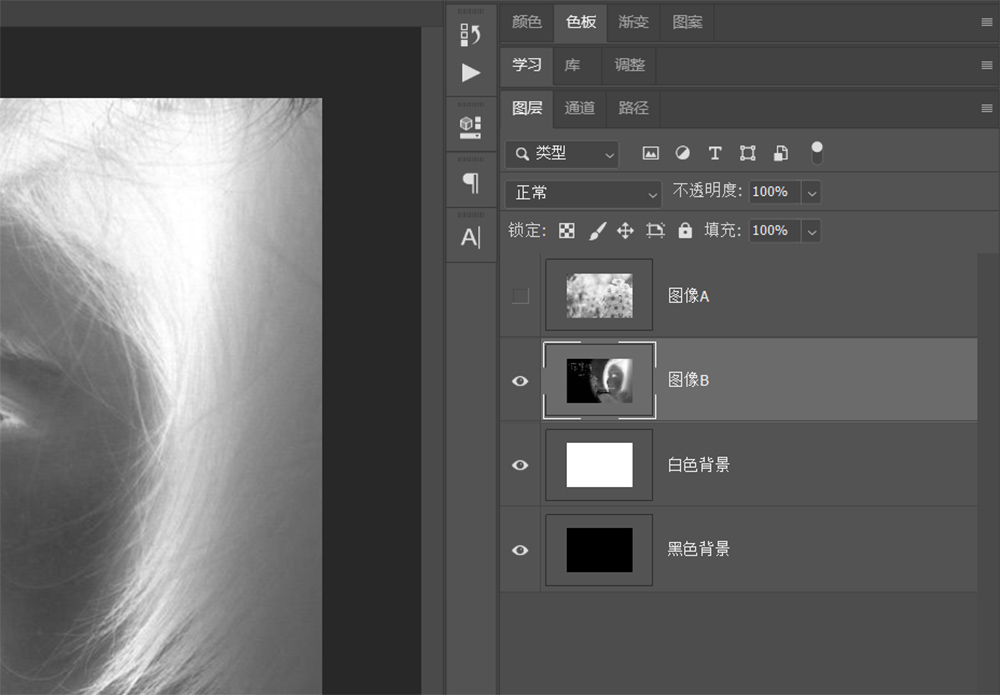The width and height of the screenshot is (1000, 695).
Task: Hide the 黑色背景 layer
Action: (519, 549)
